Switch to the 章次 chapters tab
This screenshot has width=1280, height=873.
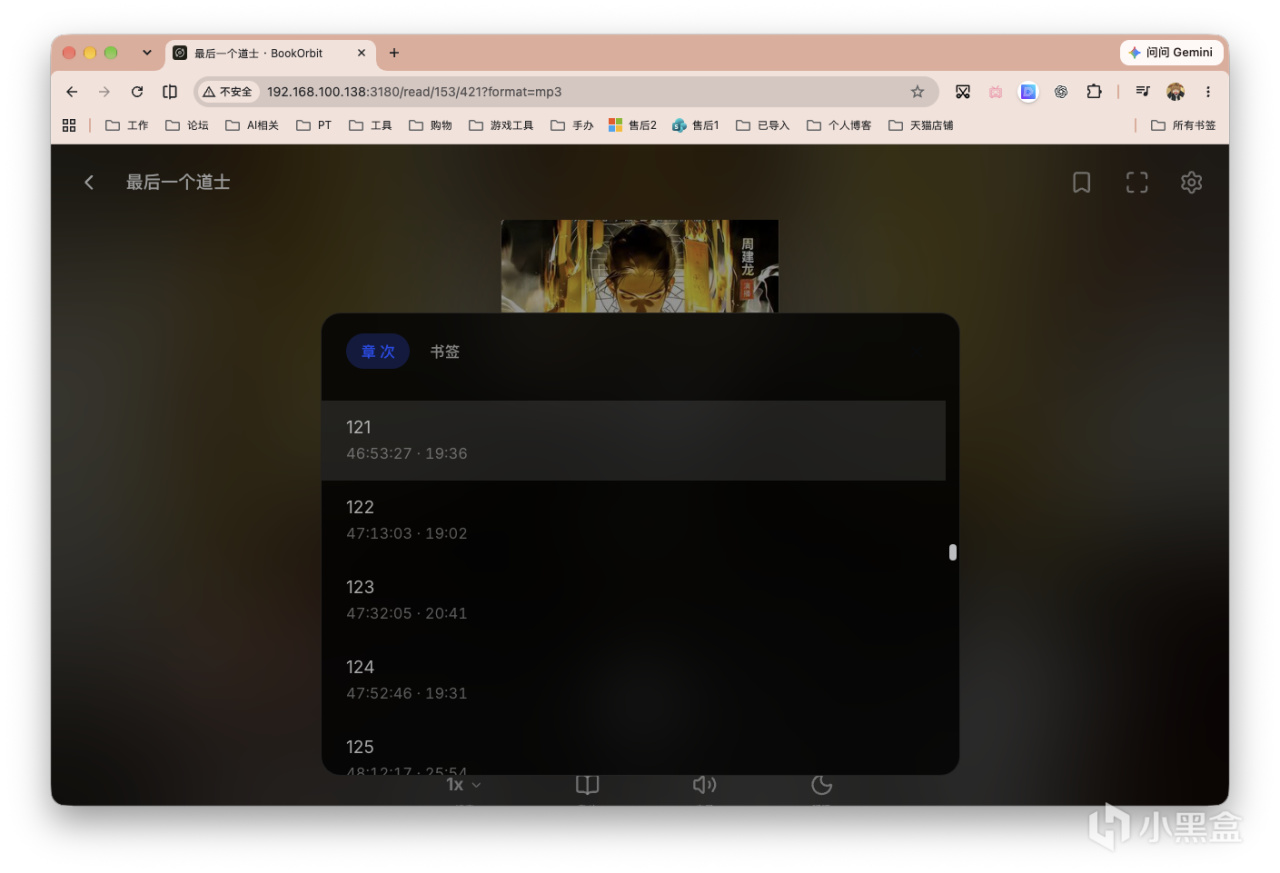(378, 351)
